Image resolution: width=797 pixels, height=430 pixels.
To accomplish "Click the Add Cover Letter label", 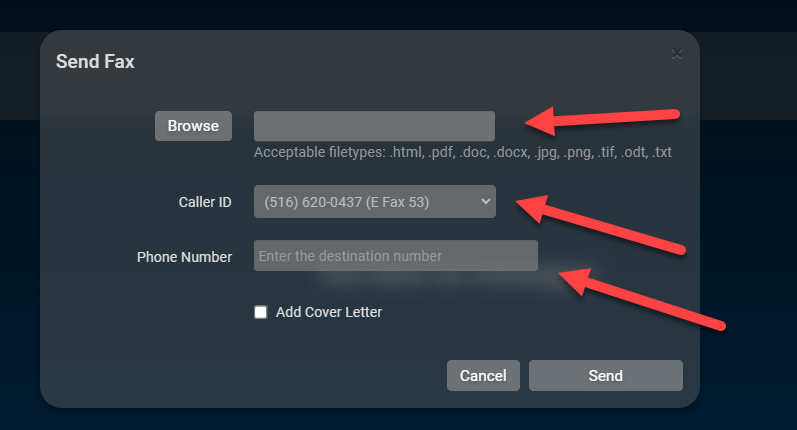I will (329, 312).
